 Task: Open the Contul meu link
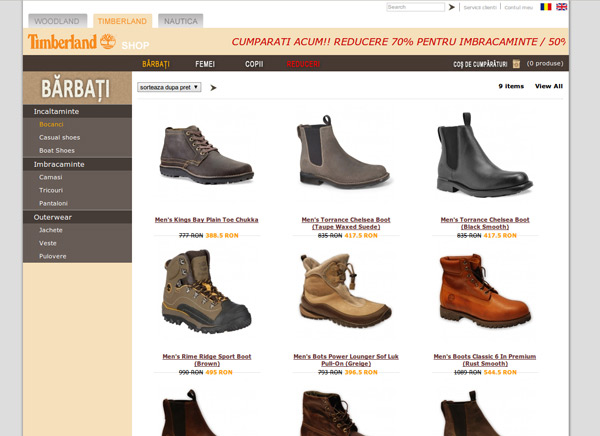[x=518, y=7]
